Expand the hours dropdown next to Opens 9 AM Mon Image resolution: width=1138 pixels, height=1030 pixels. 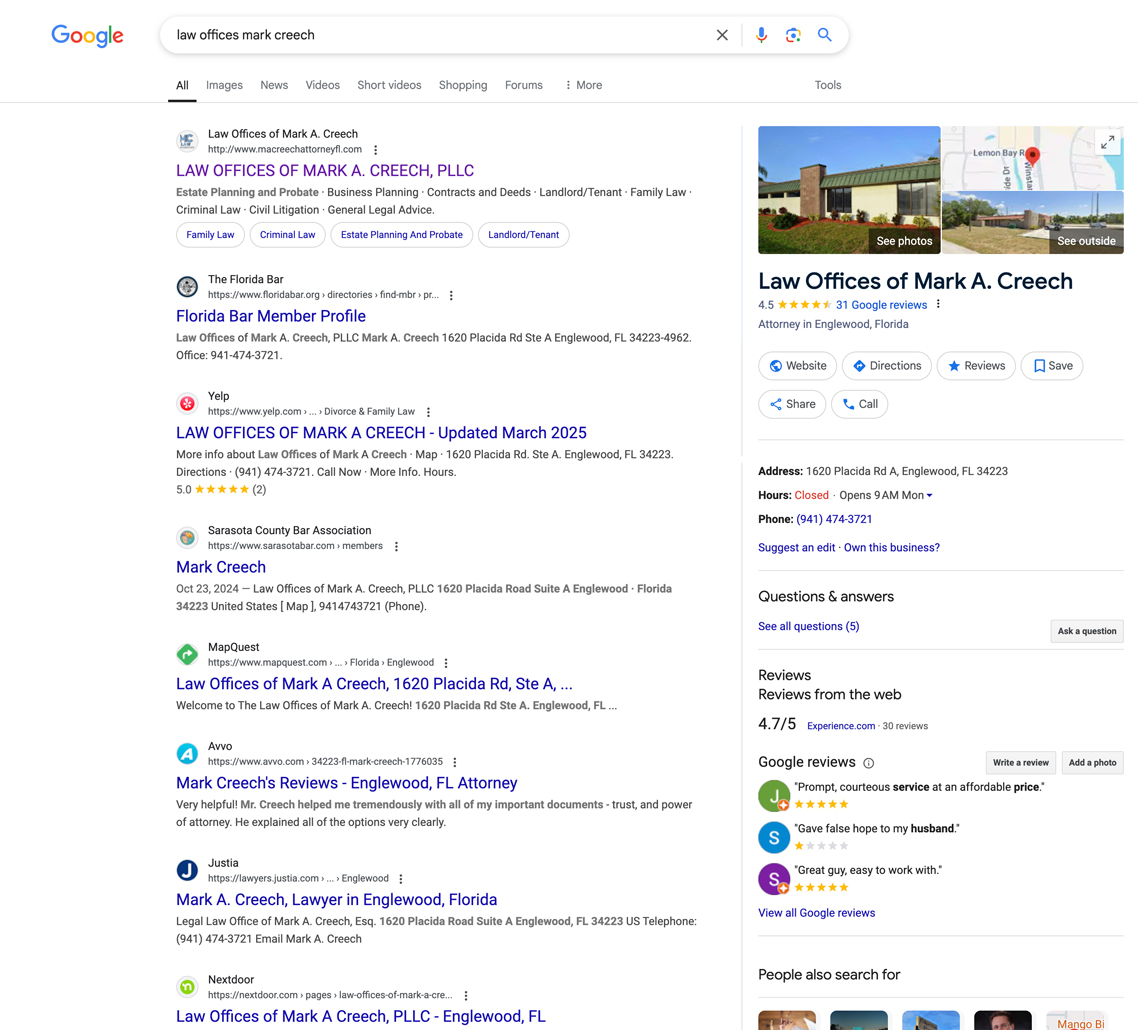[929, 496]
